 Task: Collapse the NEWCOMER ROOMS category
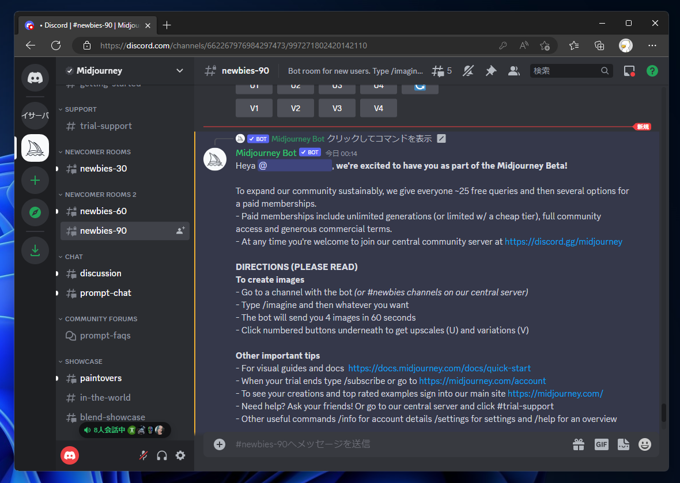pos(98,152)
